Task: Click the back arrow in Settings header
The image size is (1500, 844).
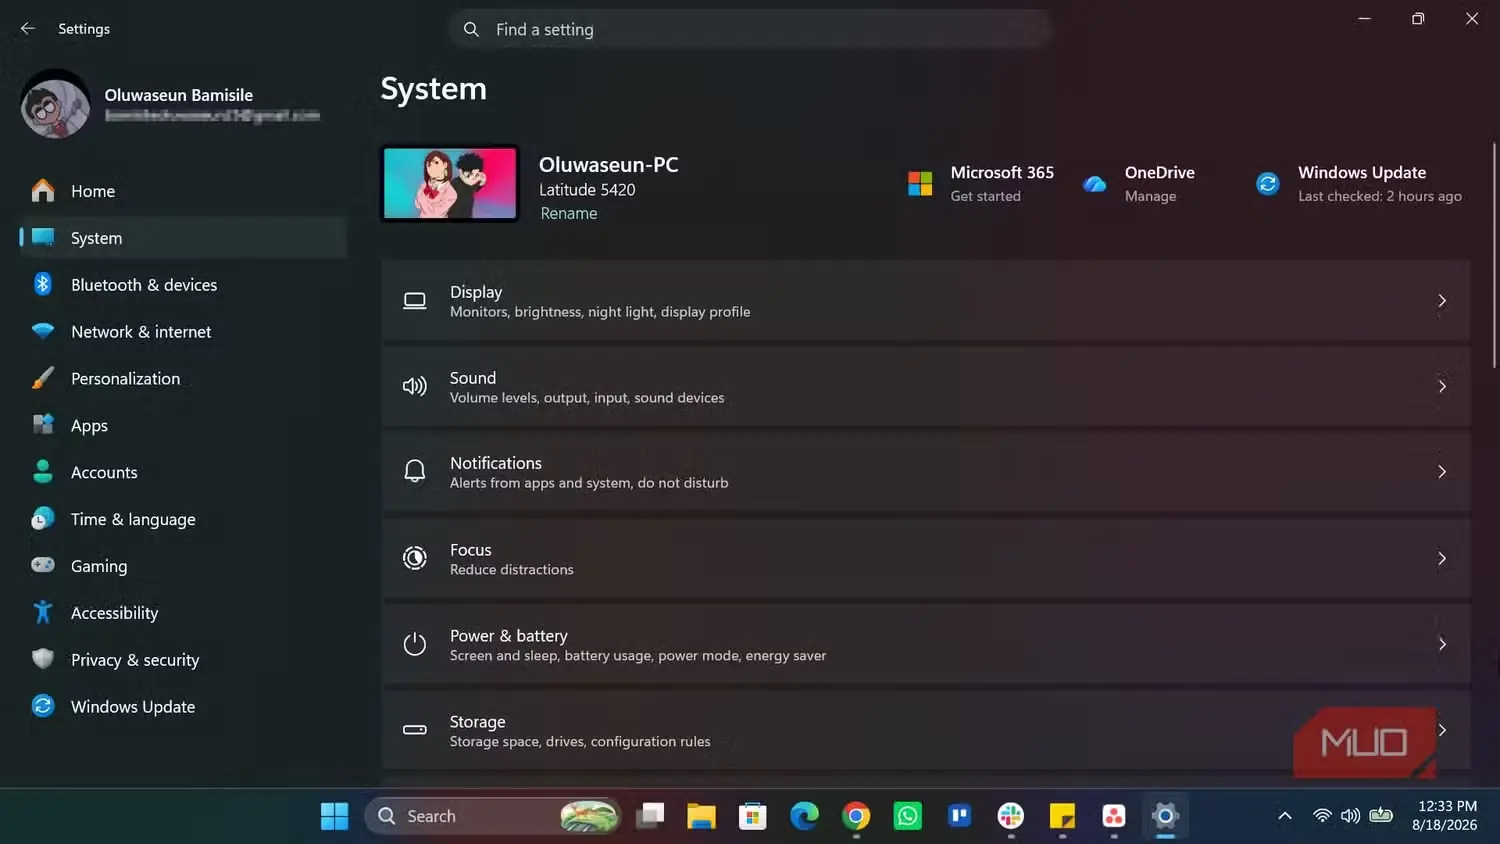Action: pyautogui.click(x=28, y=29)
